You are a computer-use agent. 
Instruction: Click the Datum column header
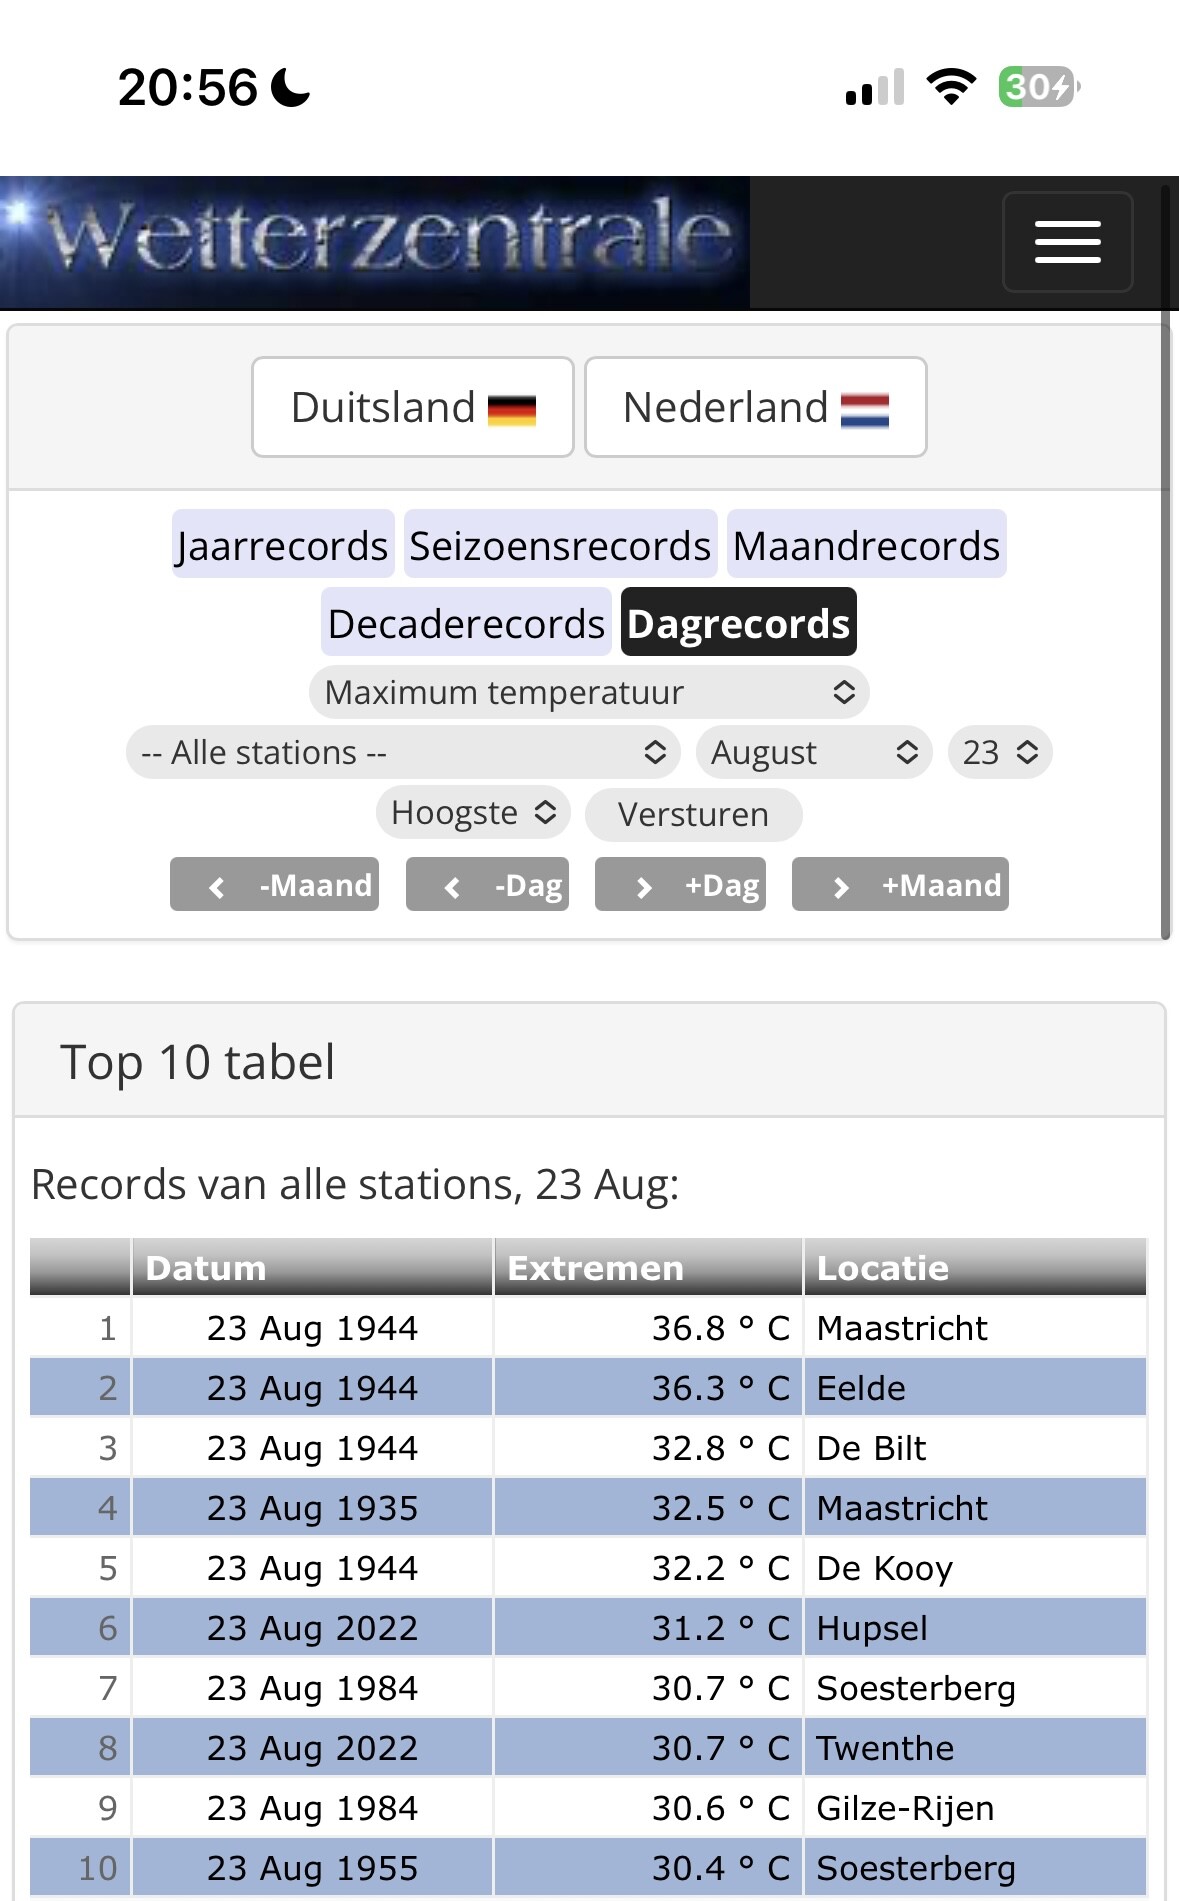coord(312,1267)
